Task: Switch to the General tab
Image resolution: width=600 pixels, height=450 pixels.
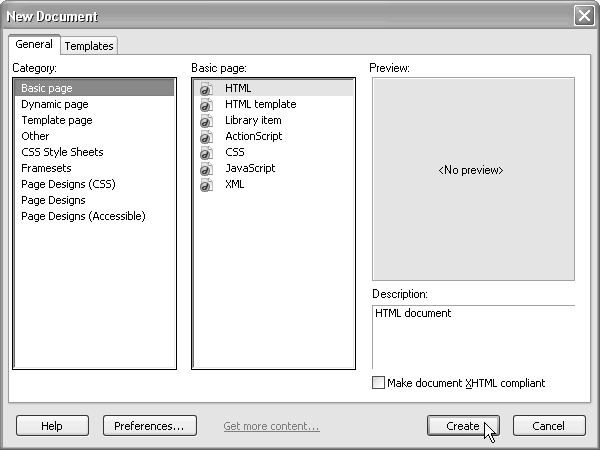Action: (34, 44)
